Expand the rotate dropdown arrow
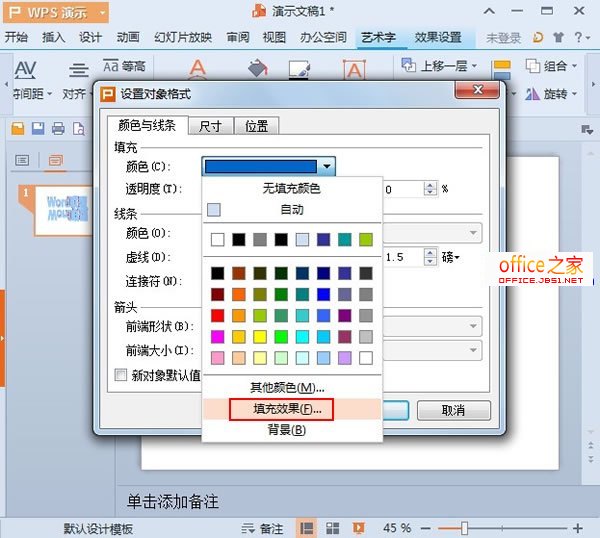This screenshot has height=538, width=600. (574, 94)
